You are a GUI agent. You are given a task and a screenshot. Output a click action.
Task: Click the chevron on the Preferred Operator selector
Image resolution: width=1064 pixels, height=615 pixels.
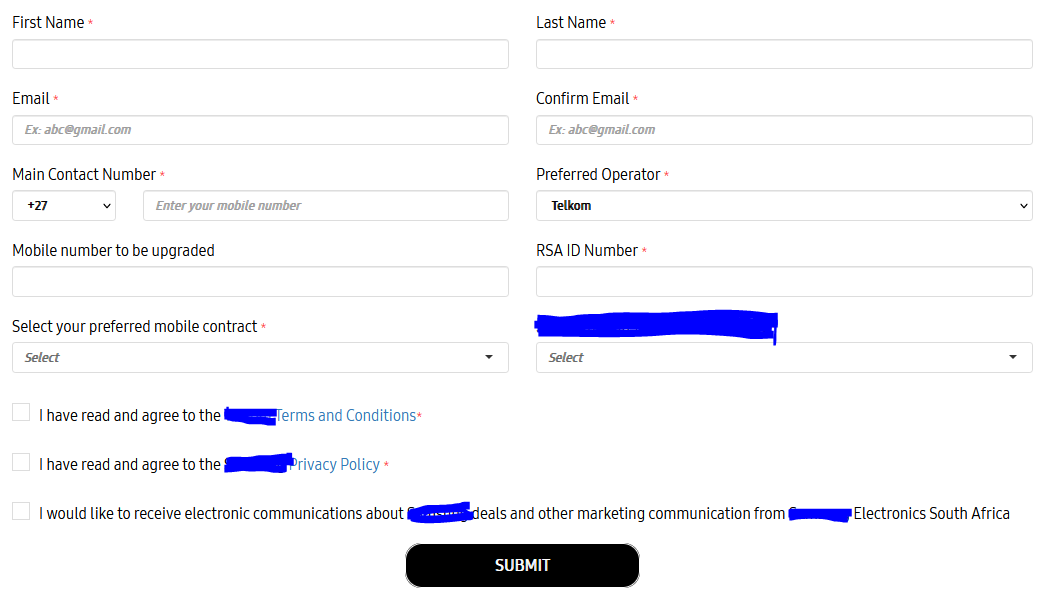click(1023, 206)
